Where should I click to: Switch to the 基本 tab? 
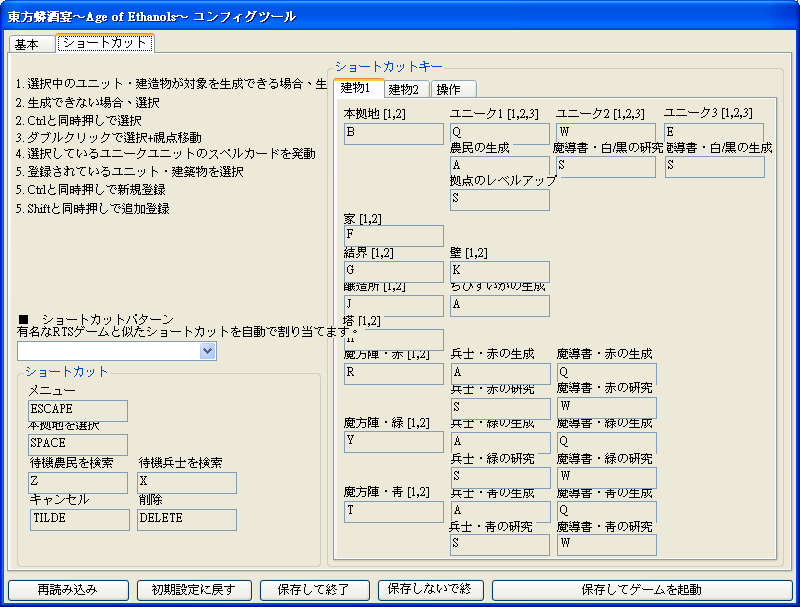pos(28,44)
